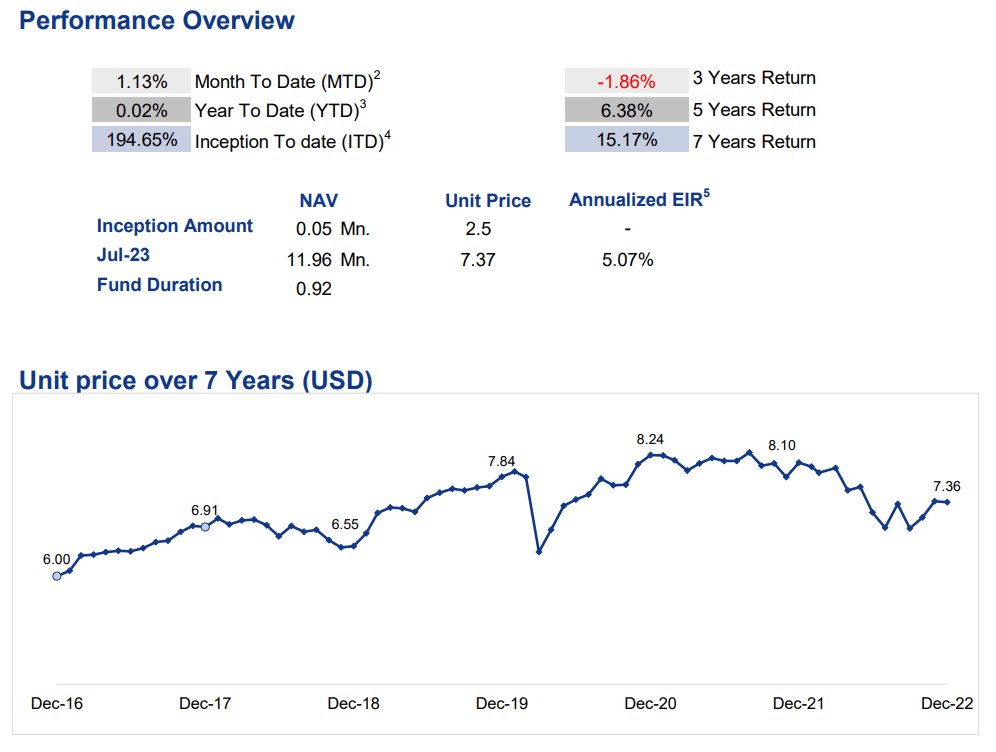
Task: Click the 194.65% Inception To Date cell
Action: 142,139
